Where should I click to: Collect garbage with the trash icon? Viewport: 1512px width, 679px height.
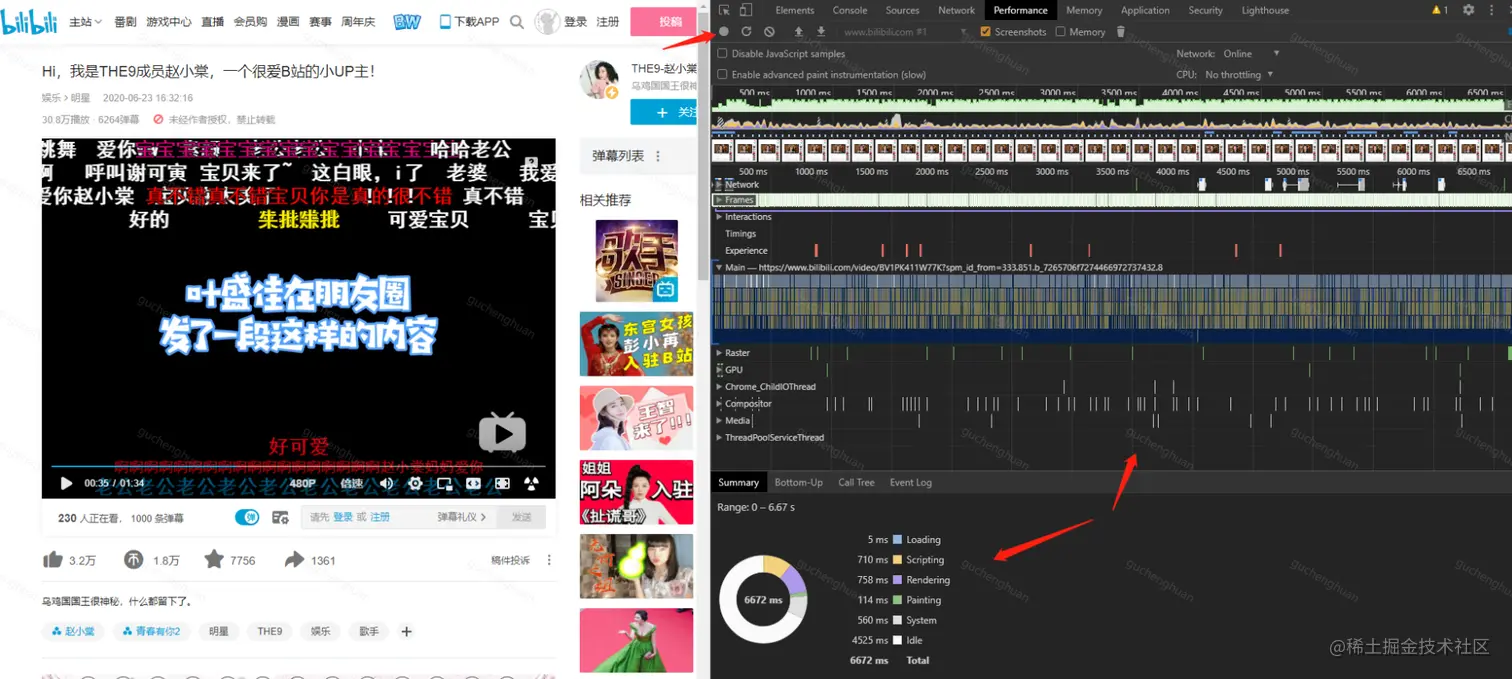point(1120,32)
